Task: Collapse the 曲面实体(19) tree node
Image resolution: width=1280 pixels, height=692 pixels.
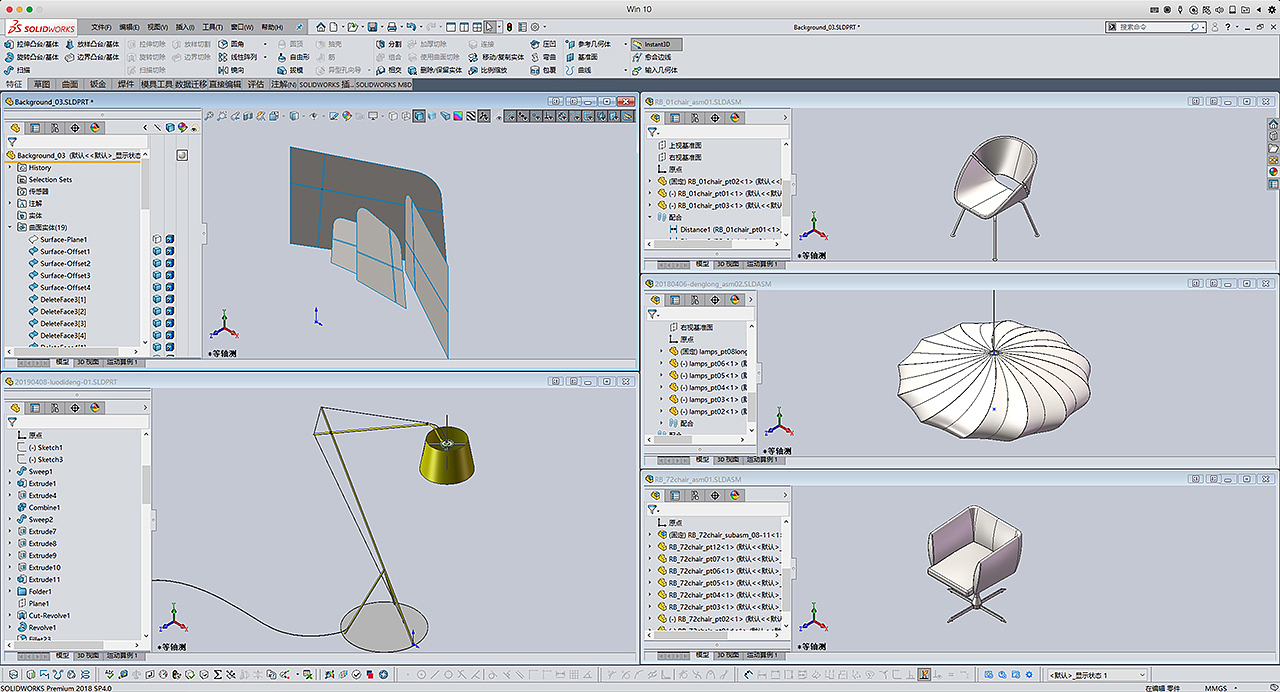Action: point(10,228)
